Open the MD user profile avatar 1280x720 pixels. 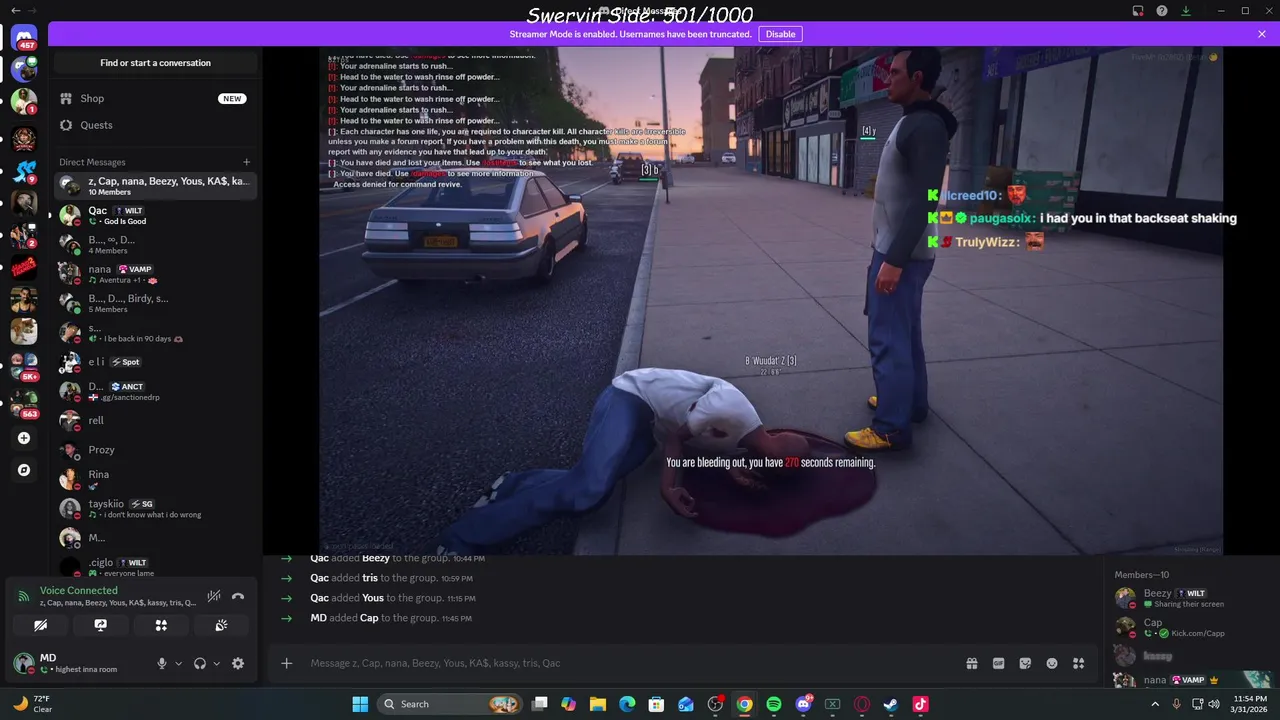24,662
